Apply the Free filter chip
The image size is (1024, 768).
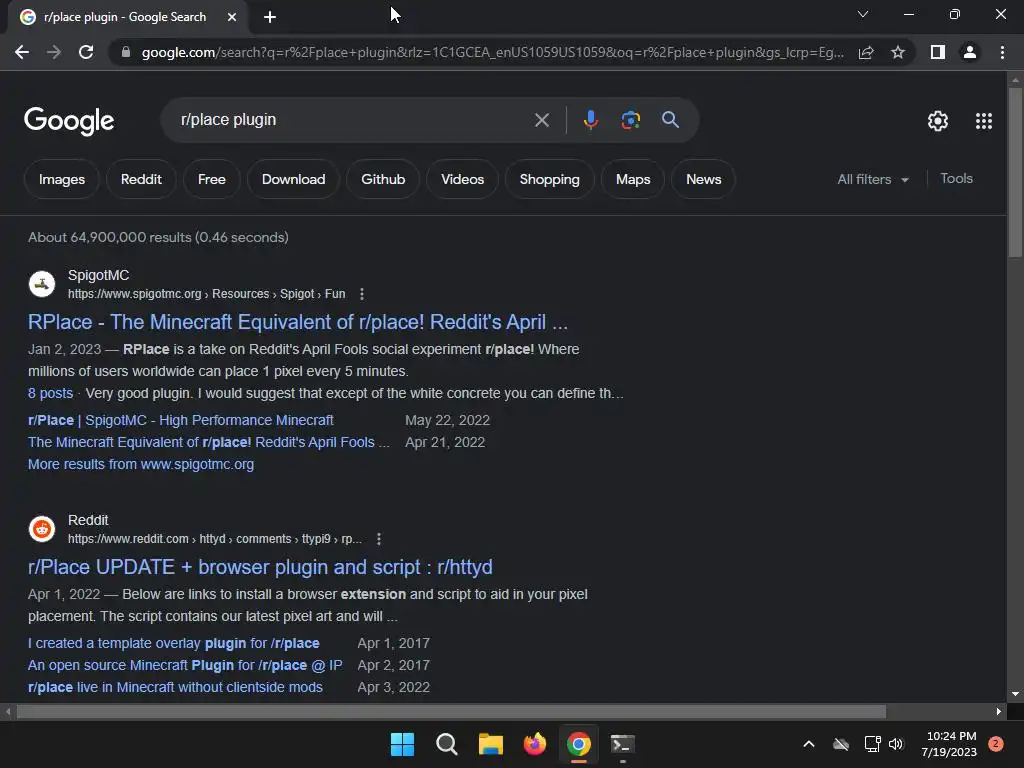[212, 179]
